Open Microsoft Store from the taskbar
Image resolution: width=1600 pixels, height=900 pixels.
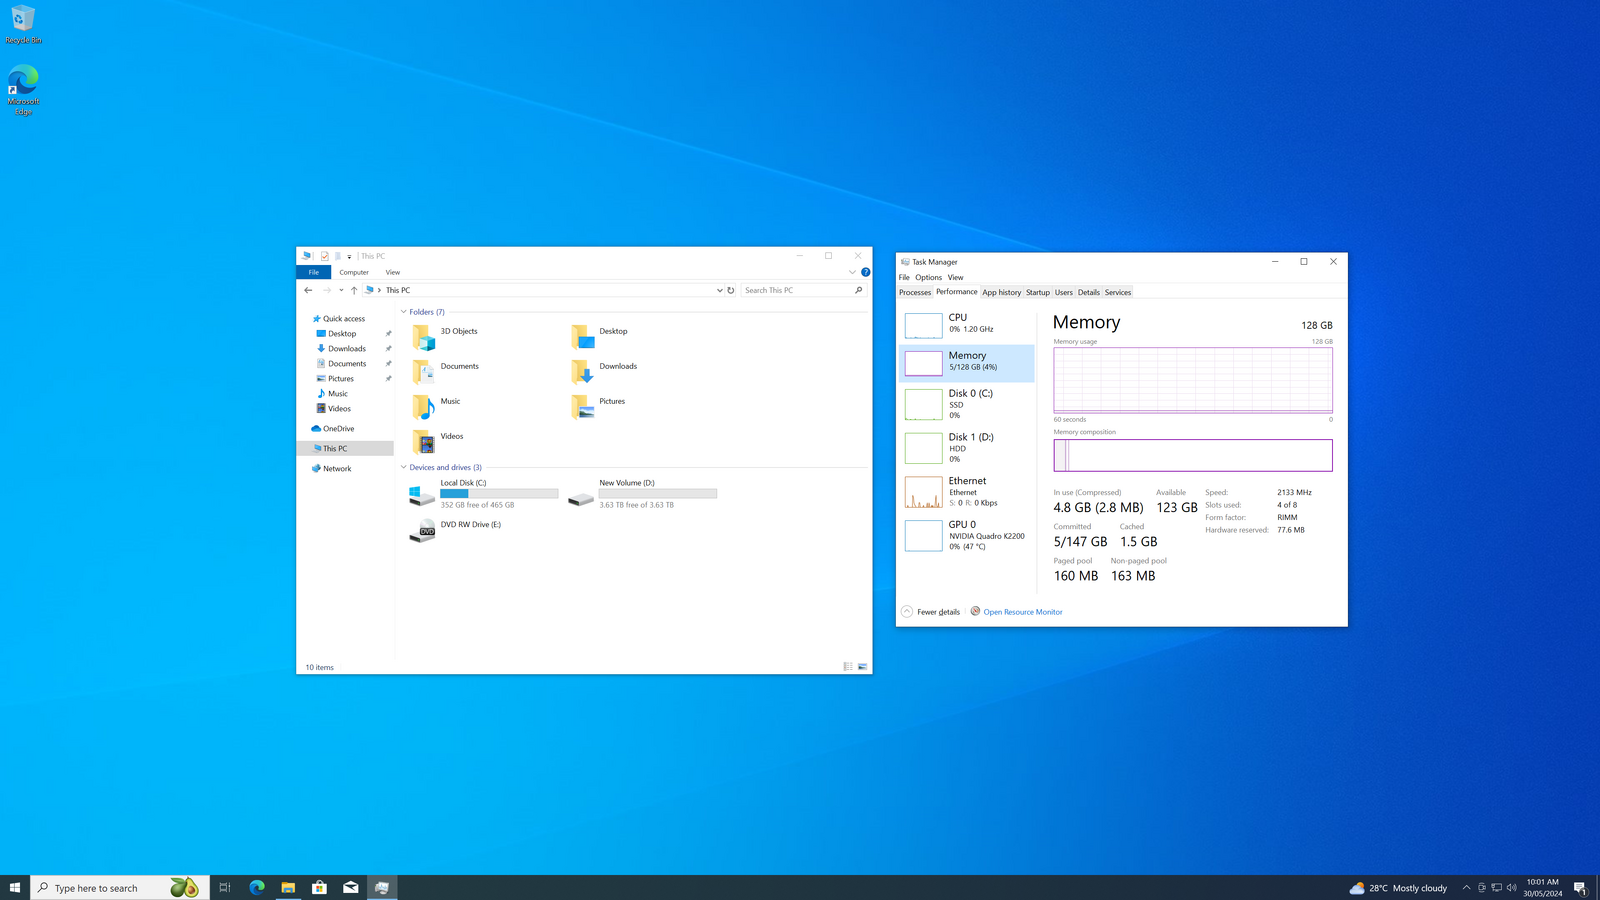(320, 888)
